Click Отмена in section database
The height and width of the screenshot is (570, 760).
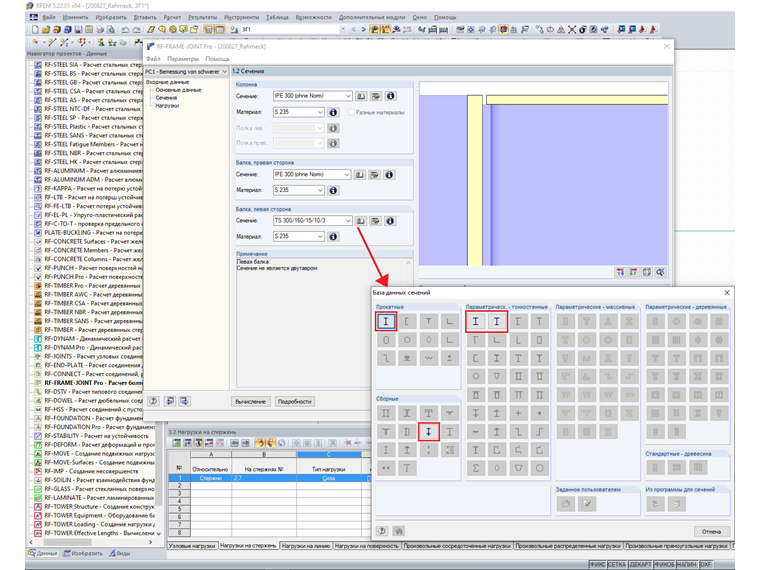click(711, 532)
